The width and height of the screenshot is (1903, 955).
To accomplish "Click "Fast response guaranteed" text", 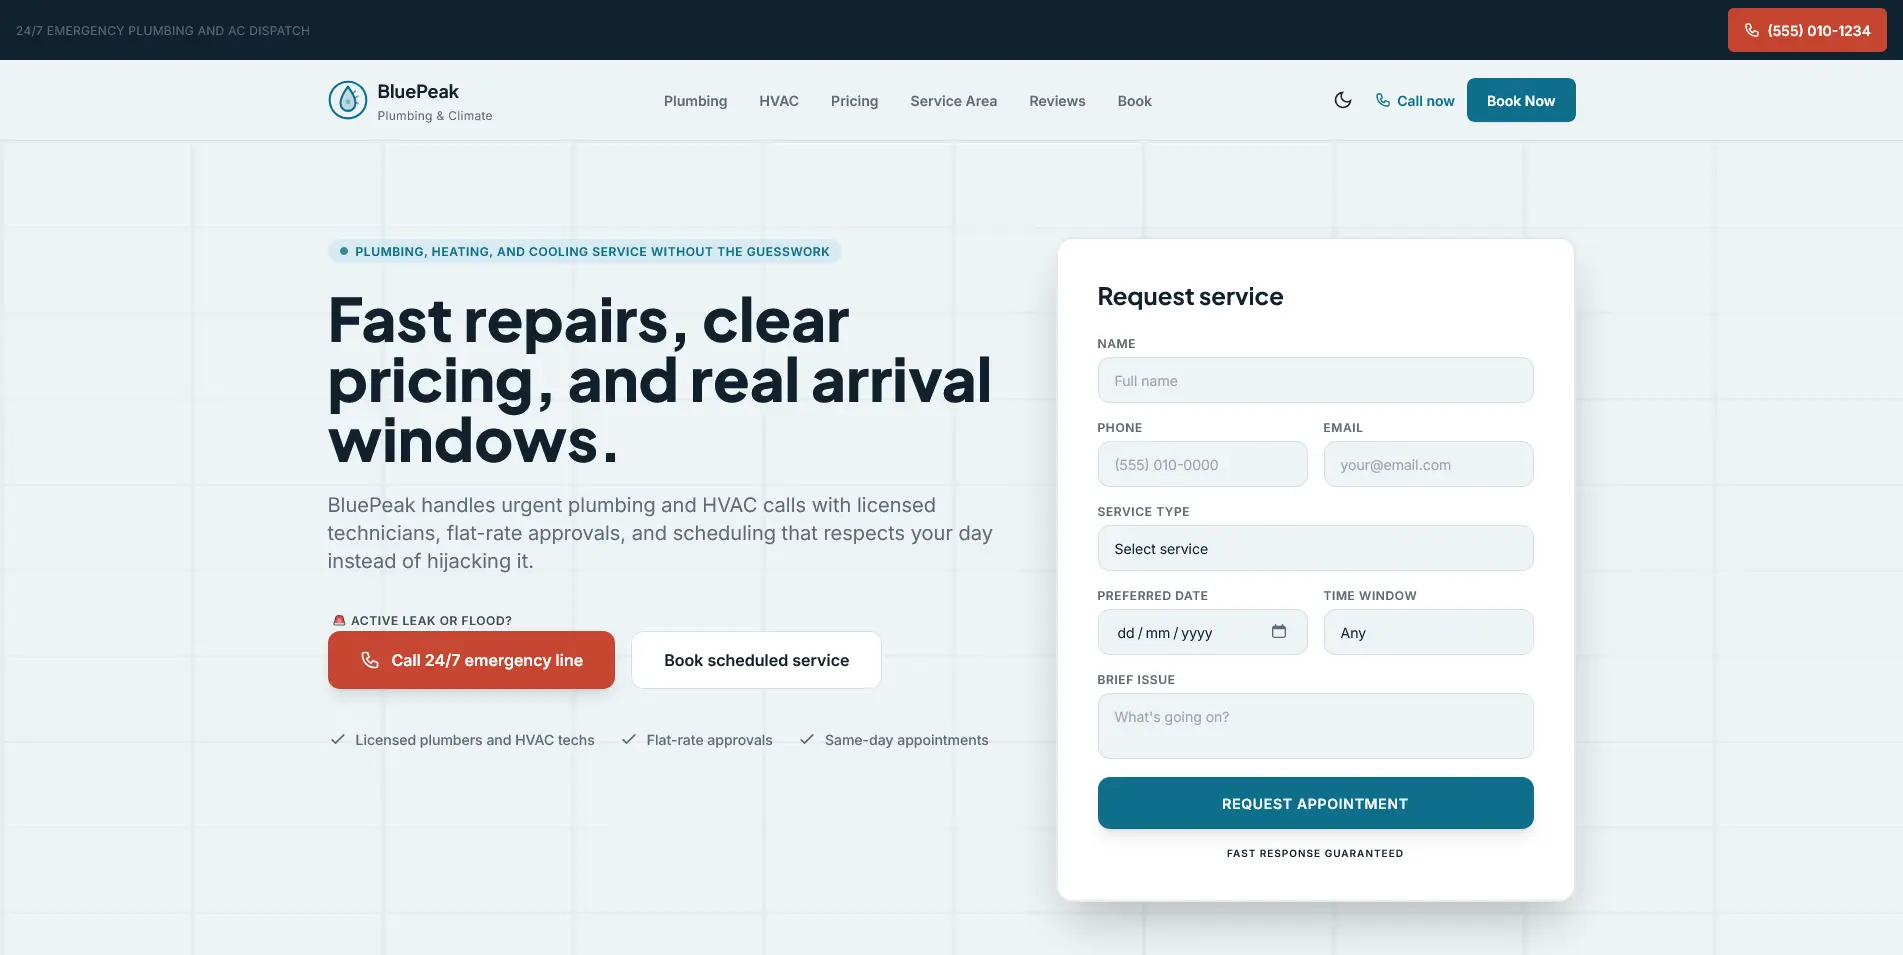I will click(x=1315, y=853).
